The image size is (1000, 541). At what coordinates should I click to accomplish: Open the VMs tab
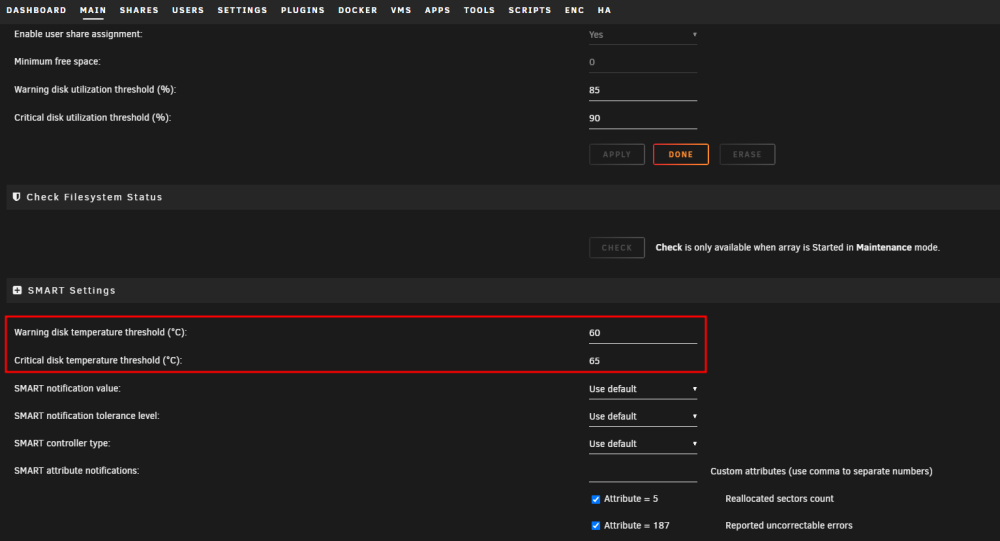(x=401, y=10)
